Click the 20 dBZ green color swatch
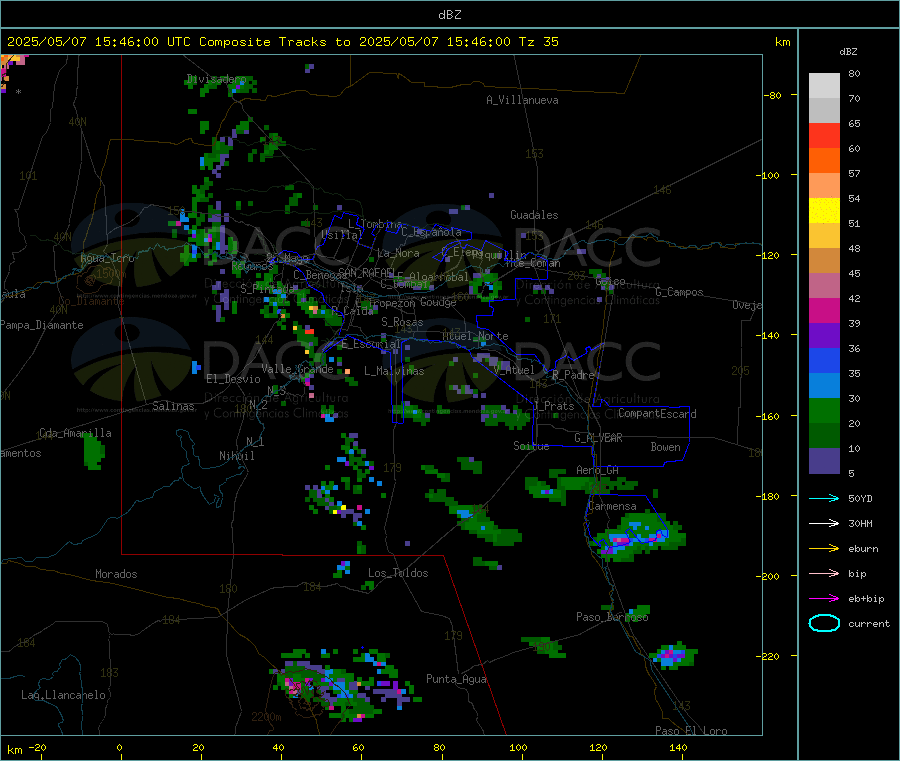This screenshot has height=761, width=900. 824,410
